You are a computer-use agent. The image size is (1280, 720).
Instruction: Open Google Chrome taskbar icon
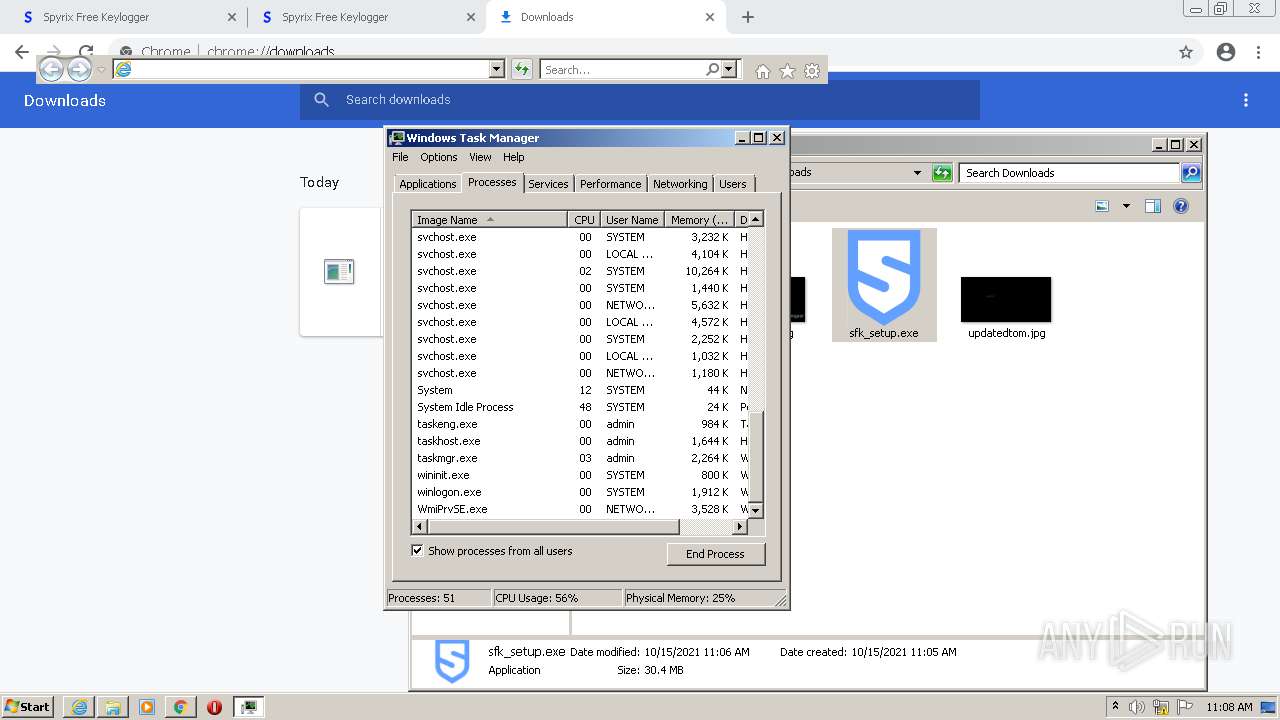click(181, 707)
